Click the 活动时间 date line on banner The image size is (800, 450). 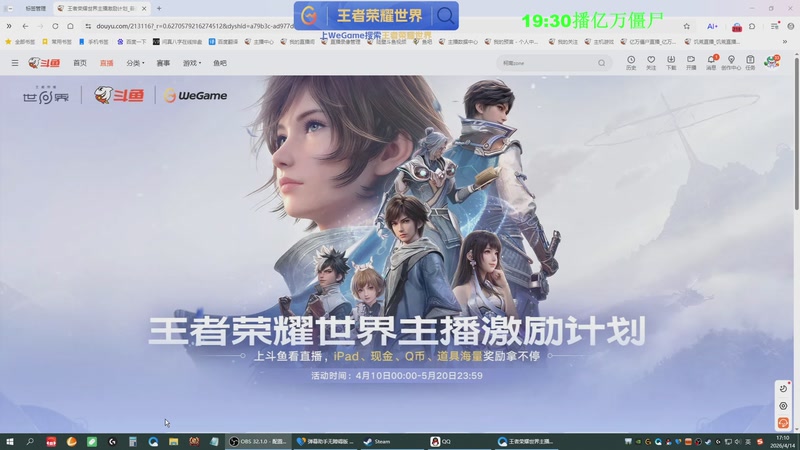[x=397, y=376]
